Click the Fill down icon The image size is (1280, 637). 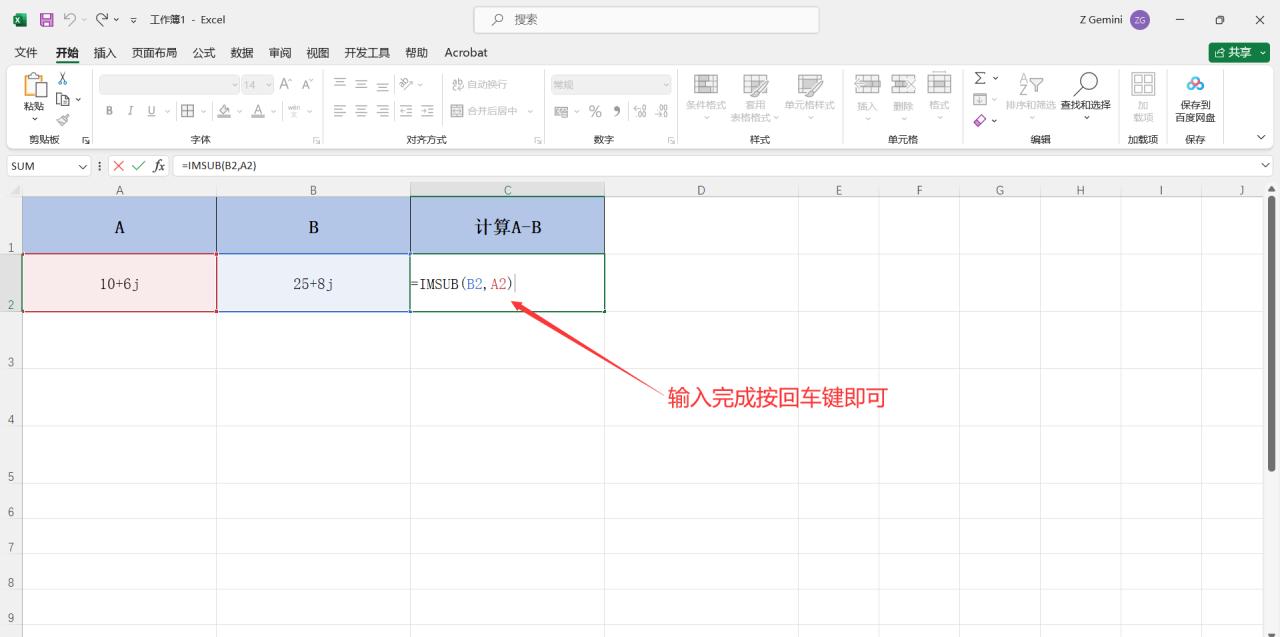click(x=980, y=99)
